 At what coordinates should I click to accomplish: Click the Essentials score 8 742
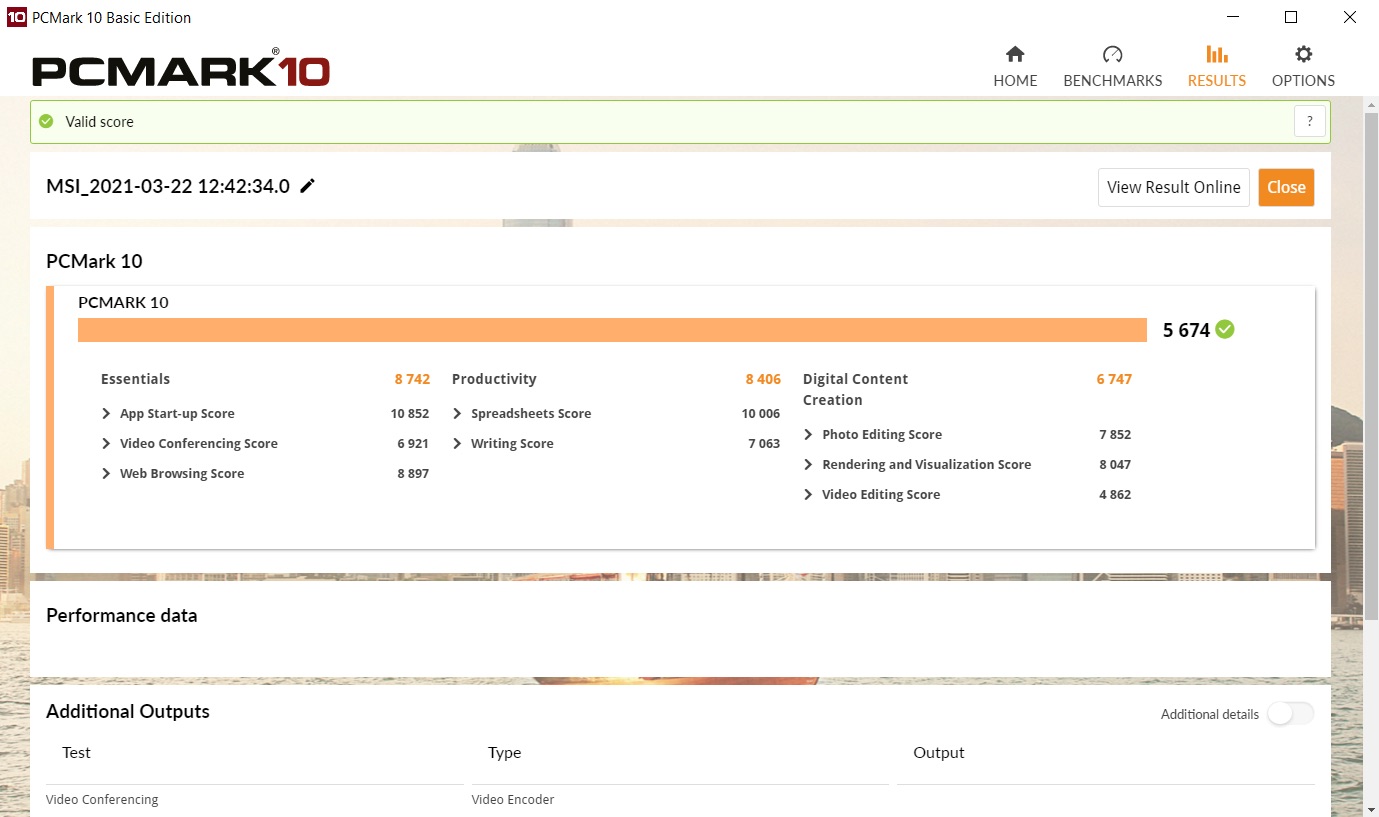coord(412,379)
